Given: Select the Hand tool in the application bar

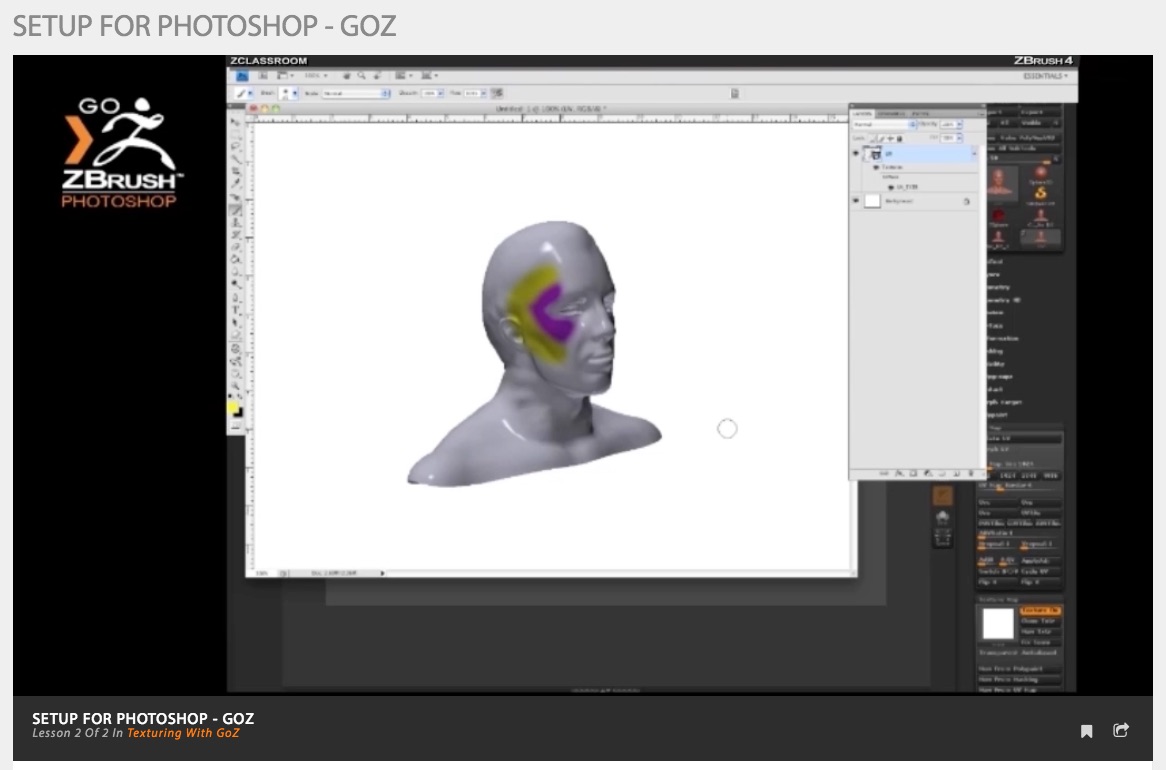Looking at the screenshot, I should [347, 76].
